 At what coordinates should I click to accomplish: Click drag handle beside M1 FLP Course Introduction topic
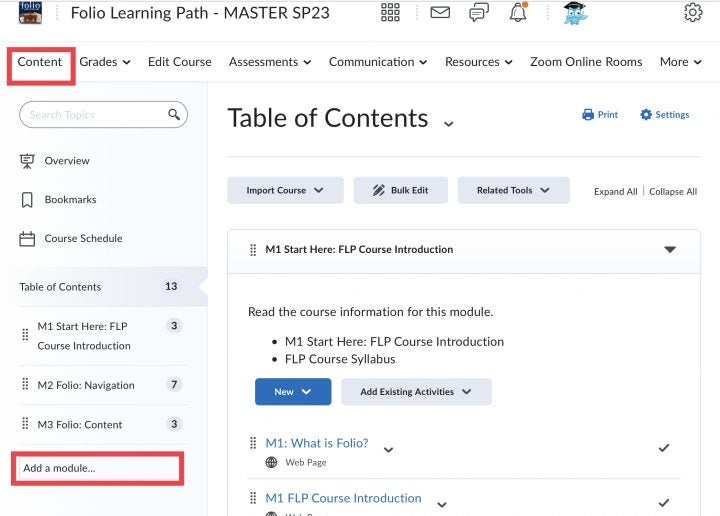[x=253, y=498]
